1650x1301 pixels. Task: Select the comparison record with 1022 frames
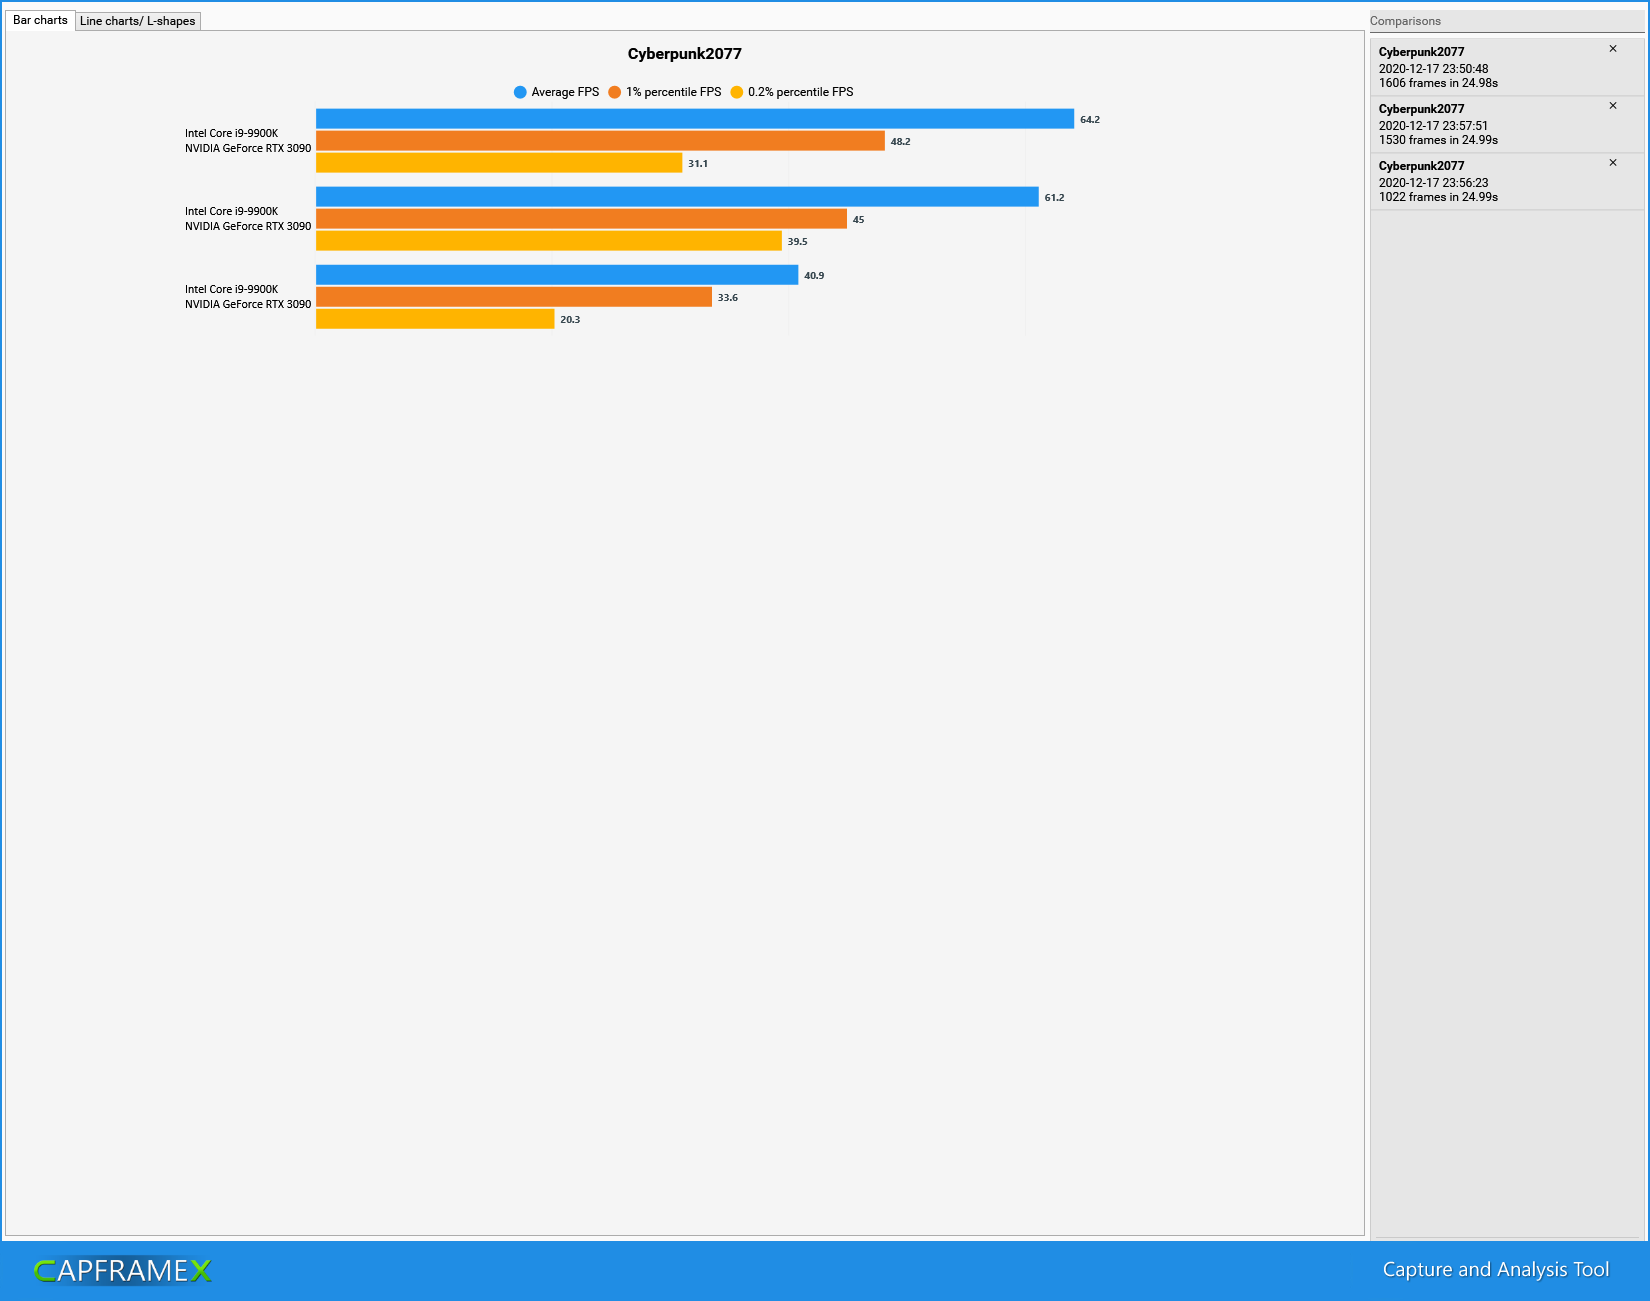click(1507, 181)
